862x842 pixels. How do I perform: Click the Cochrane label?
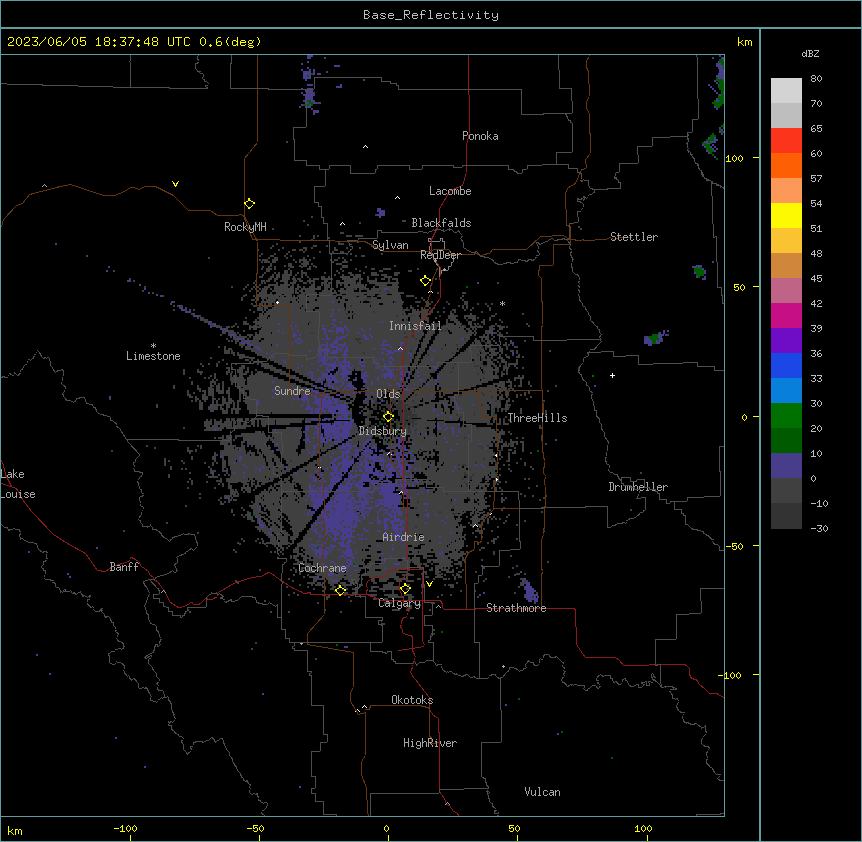322,568
